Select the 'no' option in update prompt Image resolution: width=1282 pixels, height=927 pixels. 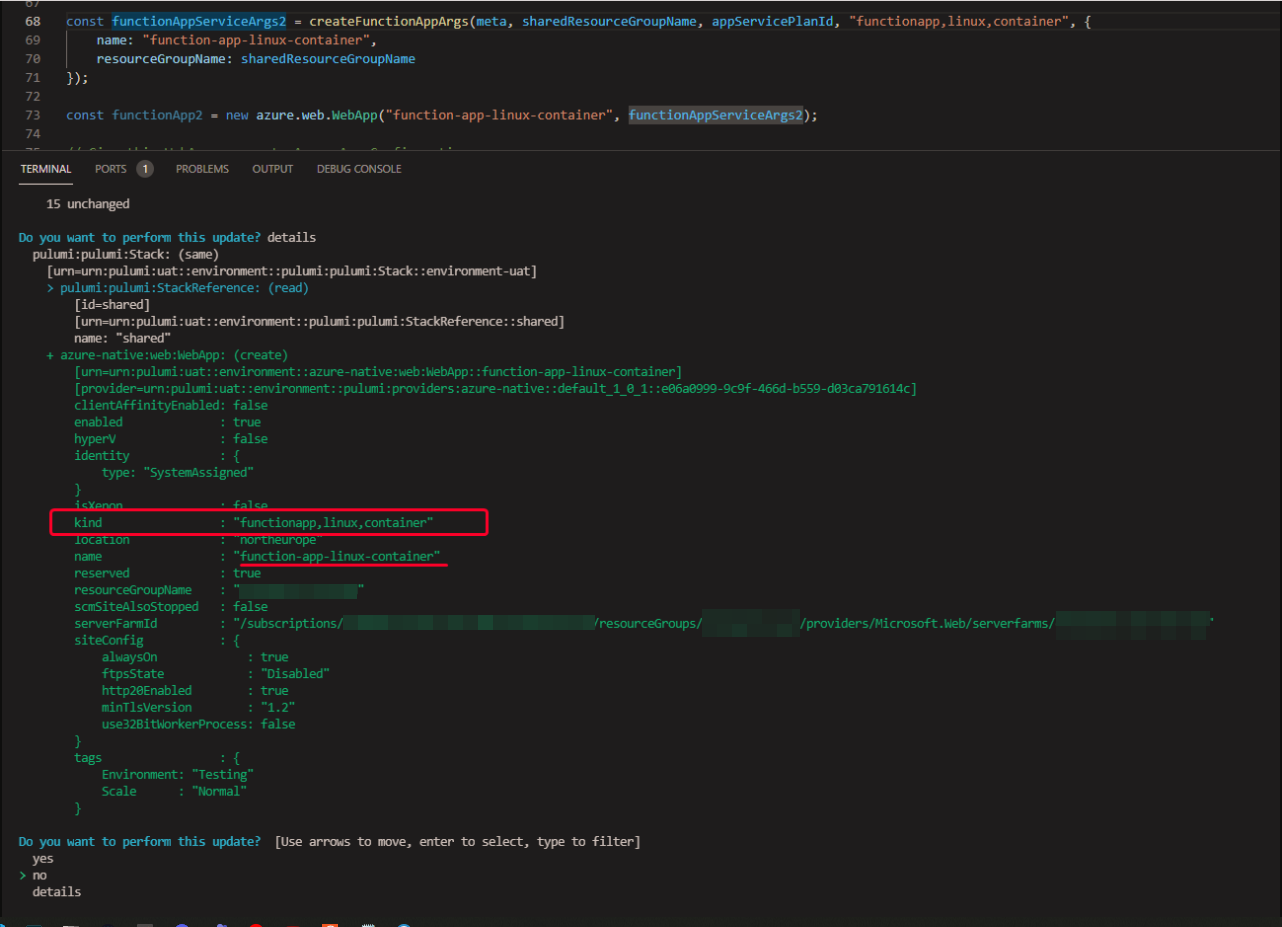tap(39, 875)
